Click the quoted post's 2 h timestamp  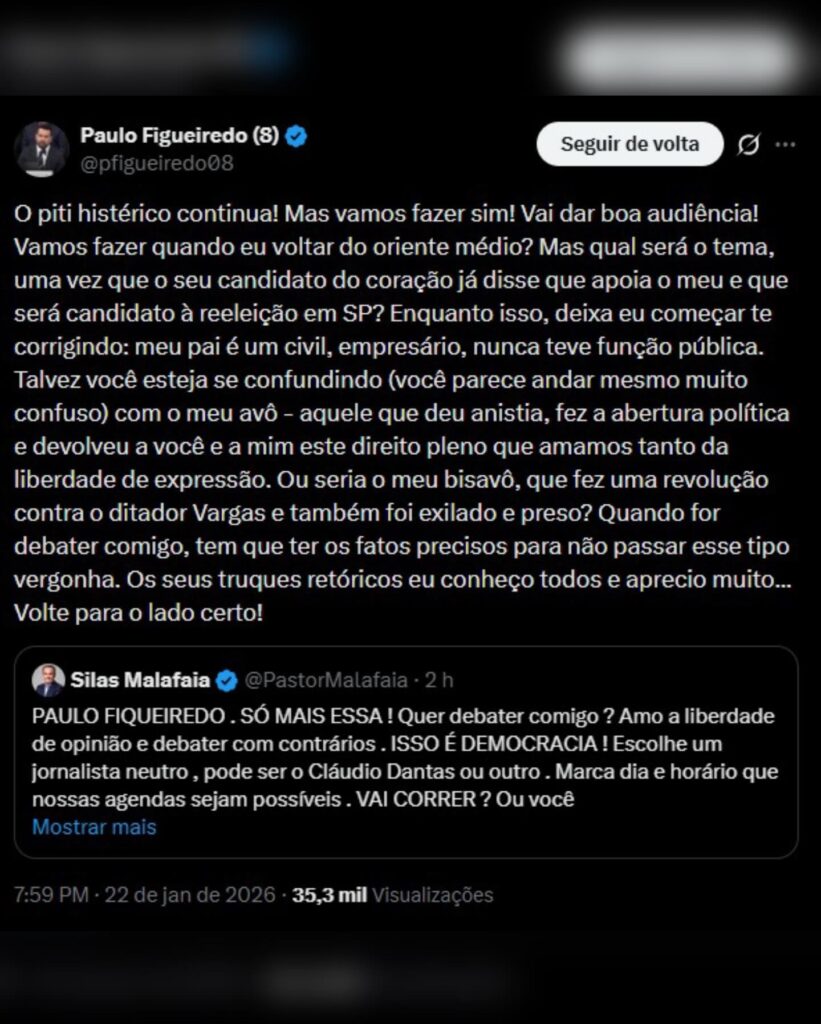click(439, 681)
